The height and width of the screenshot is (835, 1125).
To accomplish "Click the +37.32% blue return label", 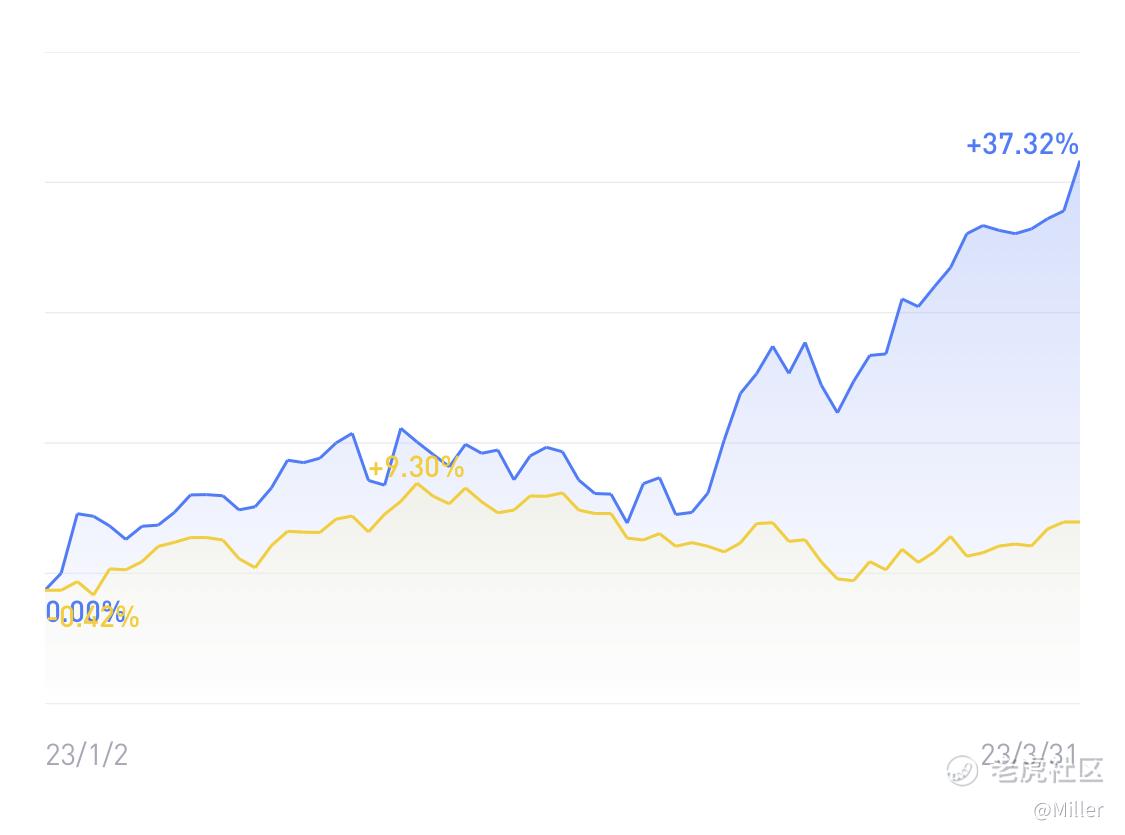I will (x=1022, y=144).
